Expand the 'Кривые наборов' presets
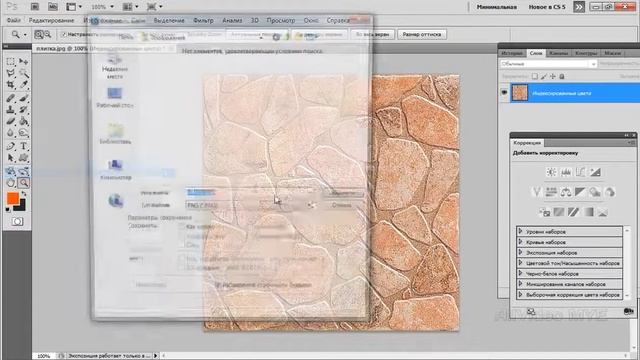This screenshot has width=640, height=360. (x=520, y=242)
